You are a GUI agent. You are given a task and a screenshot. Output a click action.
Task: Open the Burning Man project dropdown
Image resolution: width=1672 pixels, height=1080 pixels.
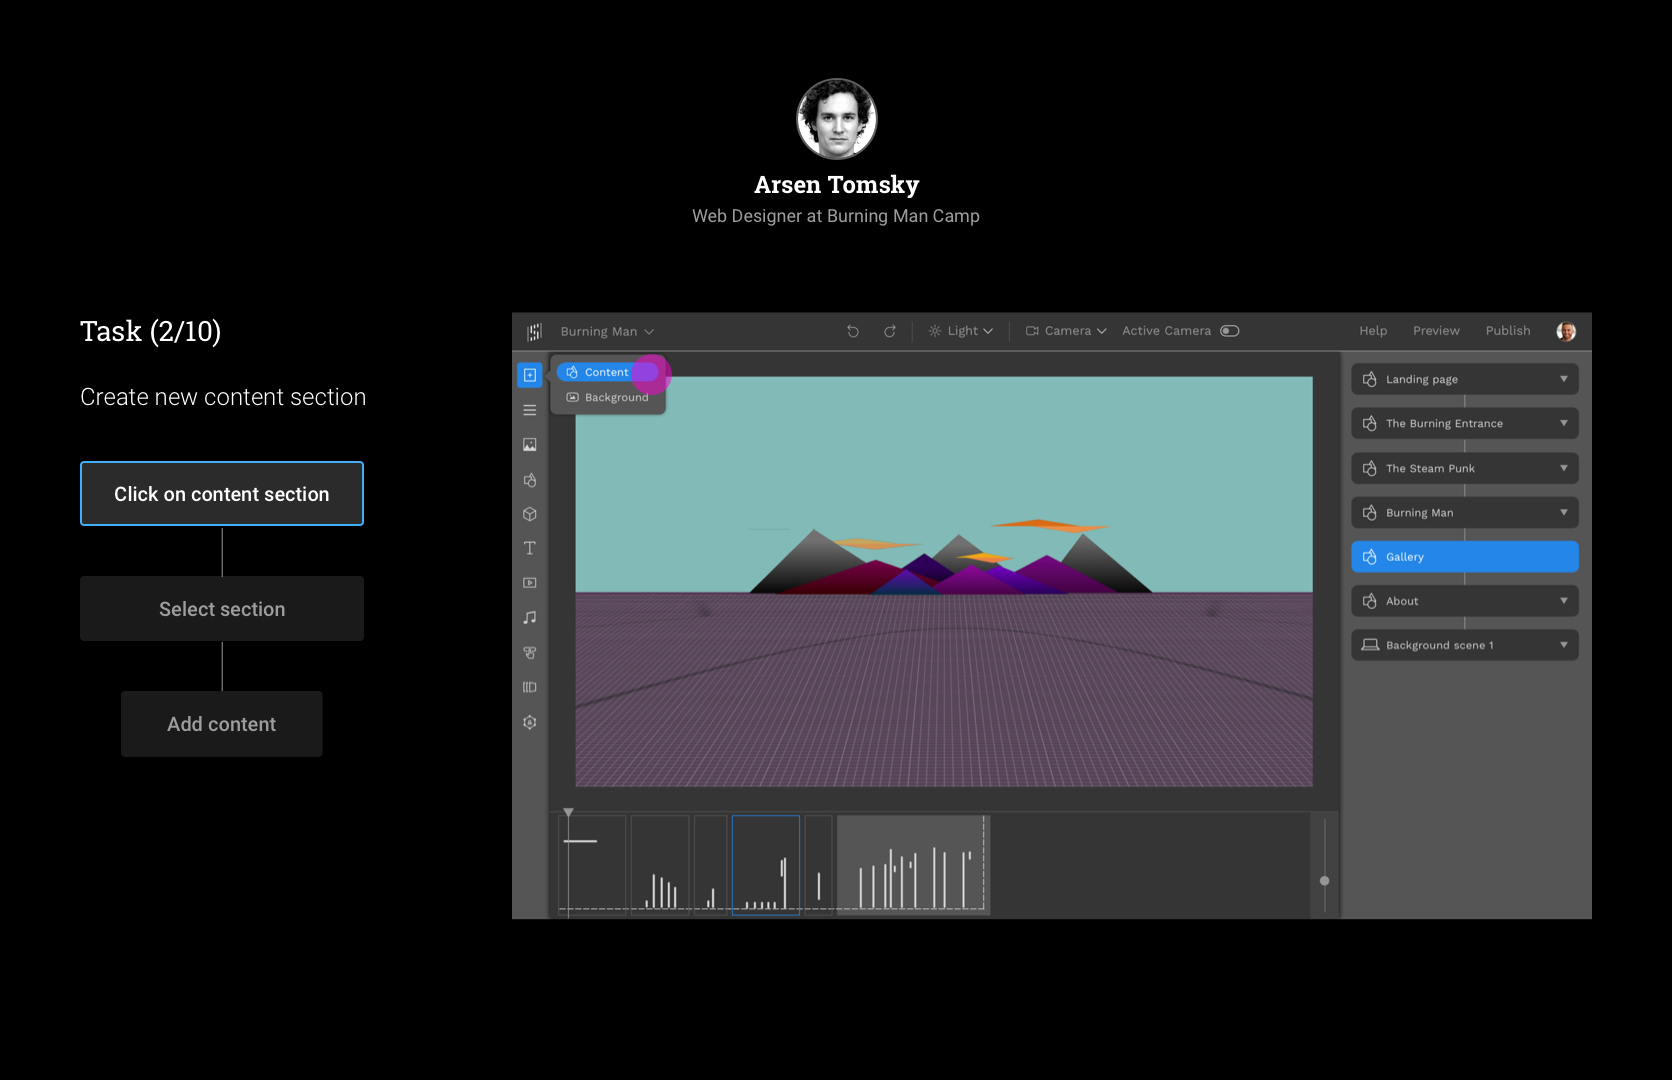click(x=607, y=332)
